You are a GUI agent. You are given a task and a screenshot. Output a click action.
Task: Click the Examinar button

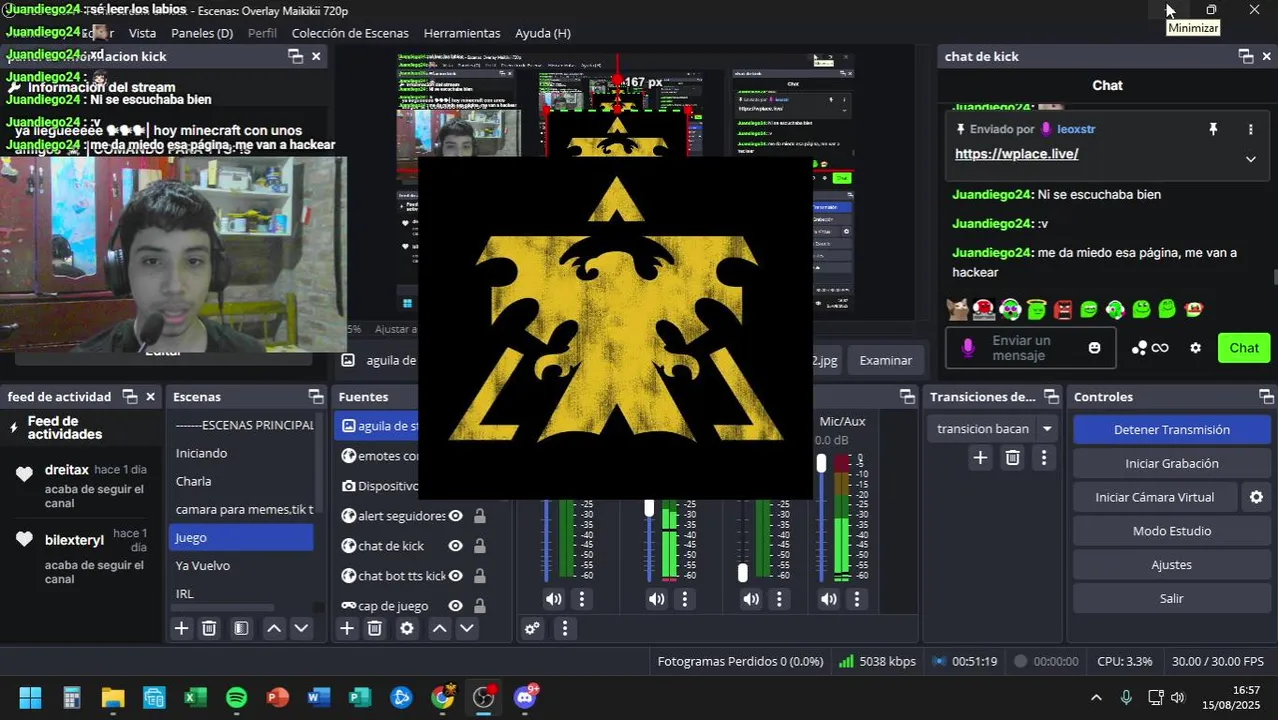tap(885, 360)
